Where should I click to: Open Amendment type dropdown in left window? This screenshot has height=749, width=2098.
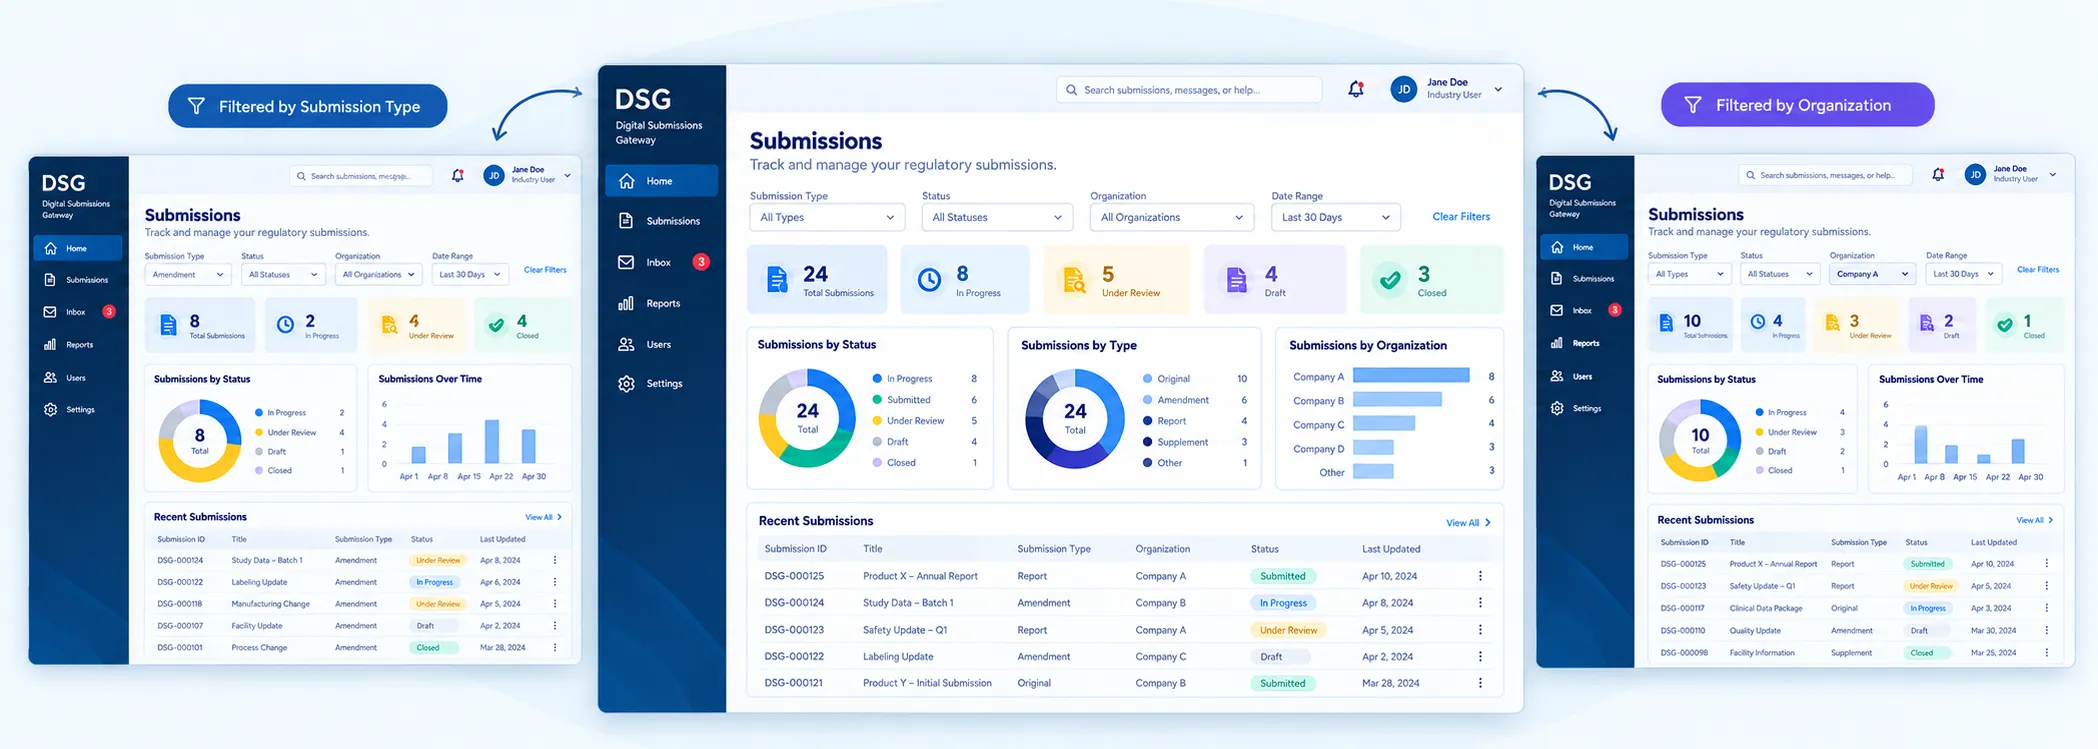point(188,274)
